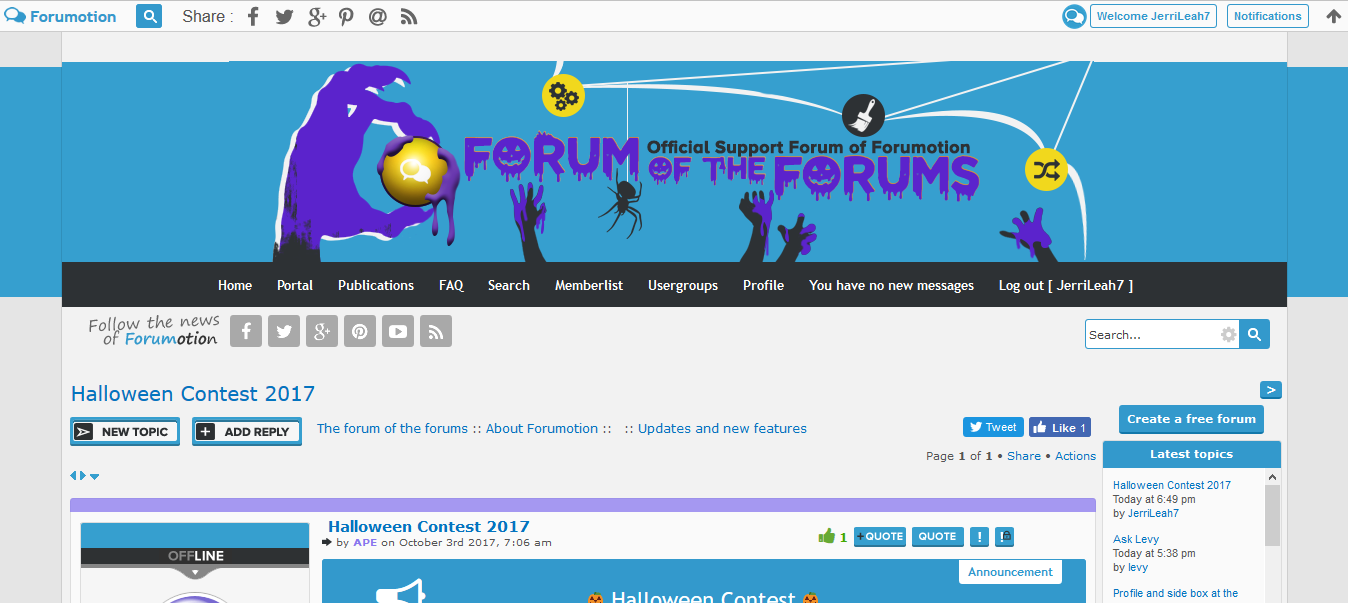This screenshot has width=1348, height=603.
Task: Click the QUOTE button on the post
Action: [938, 536]
